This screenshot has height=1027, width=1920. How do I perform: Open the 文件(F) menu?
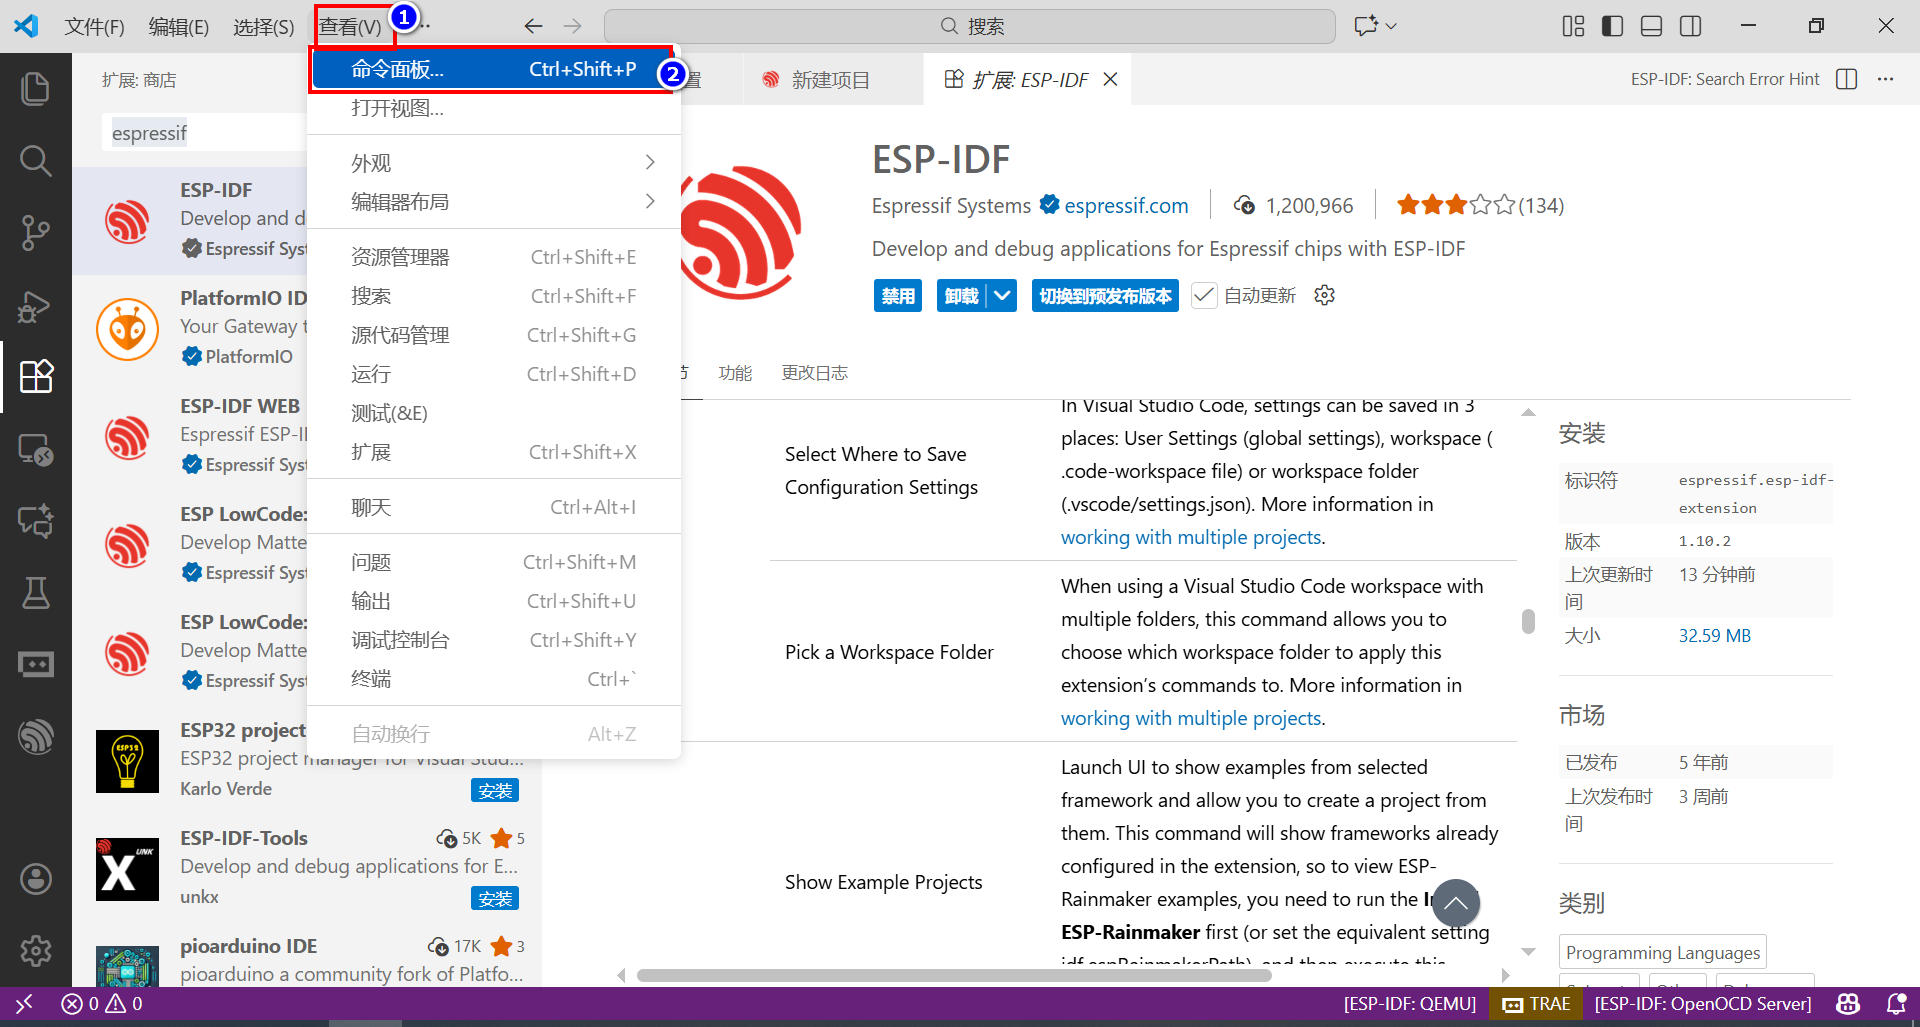(x=95, y=26)
